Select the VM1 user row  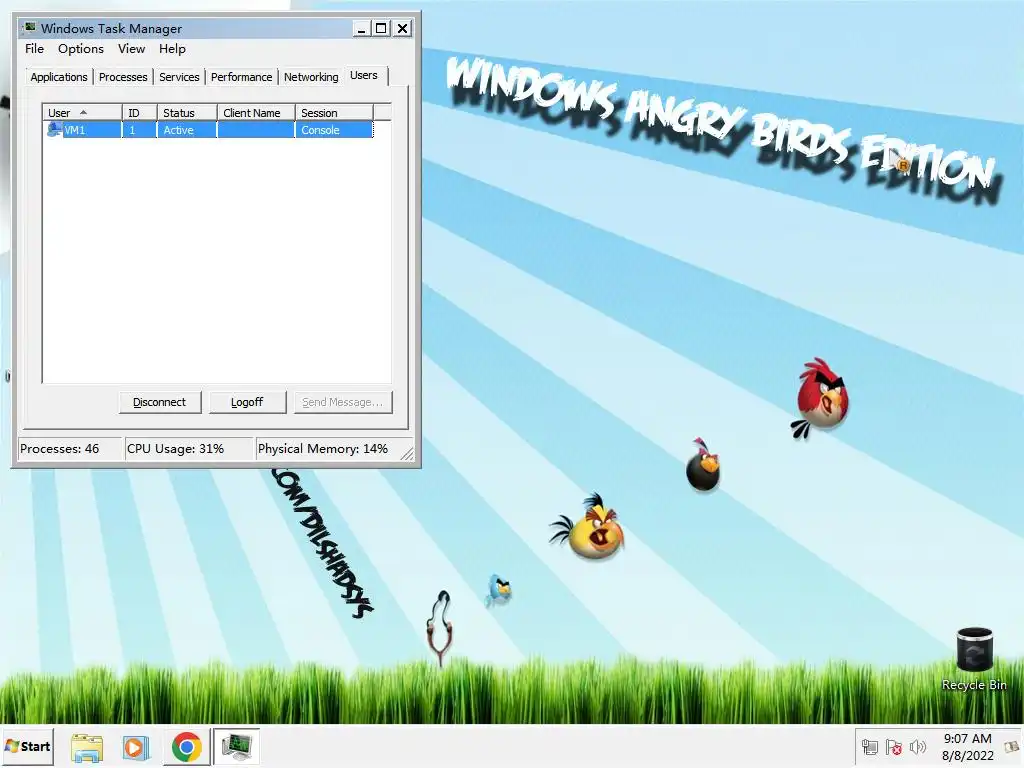[x=209, y=130]
